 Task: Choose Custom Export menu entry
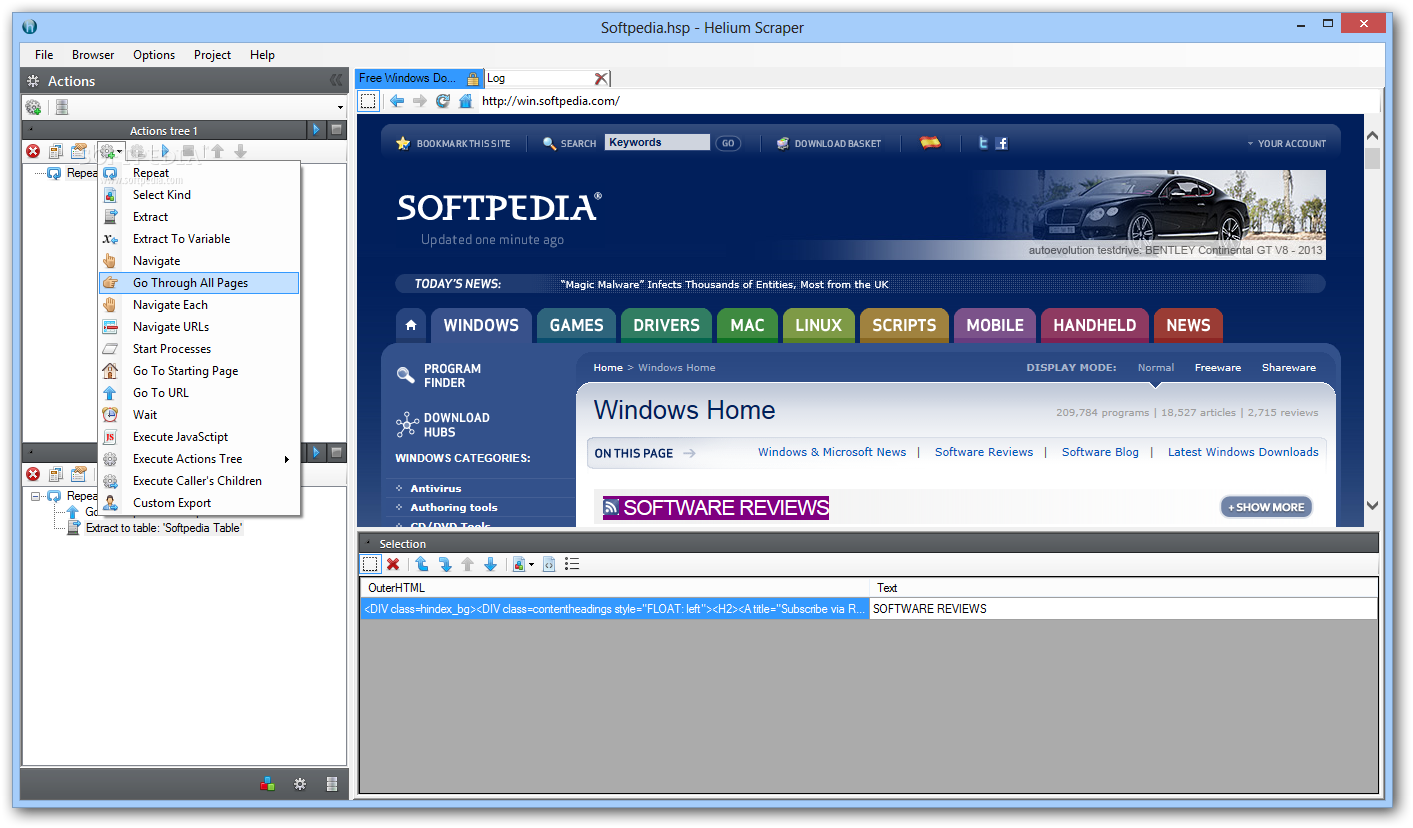coord(199,503)
